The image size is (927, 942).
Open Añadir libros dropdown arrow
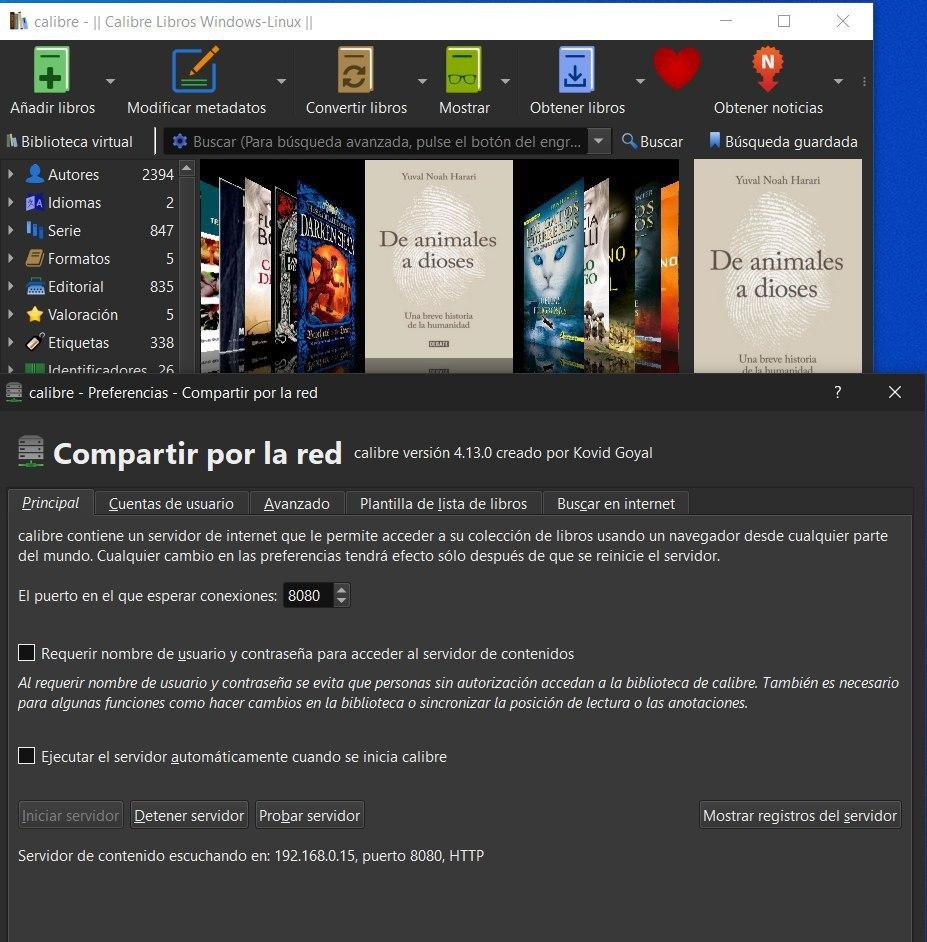point(110,81)
